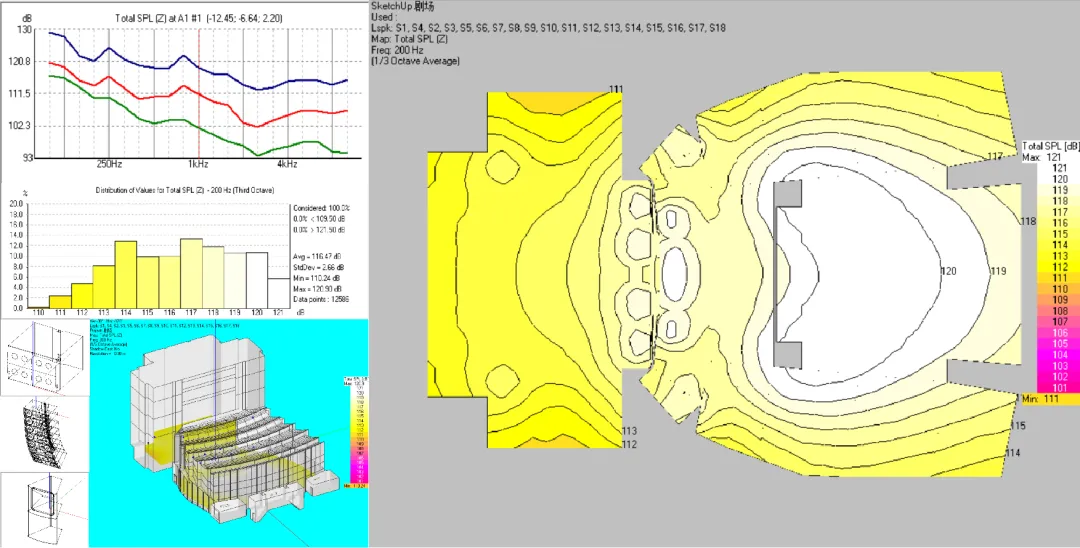Click the 3D theater model view
The image size is (1080, 548).
pyautogui.click(x=229, y=433)
